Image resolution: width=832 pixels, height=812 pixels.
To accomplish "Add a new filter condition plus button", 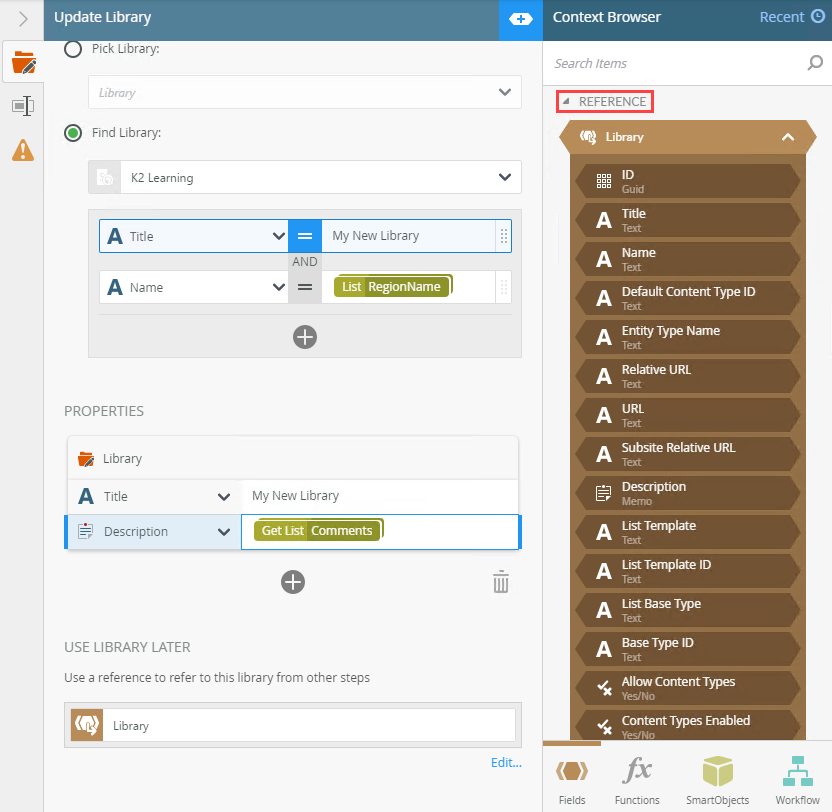I will click(x=305, y=337).
